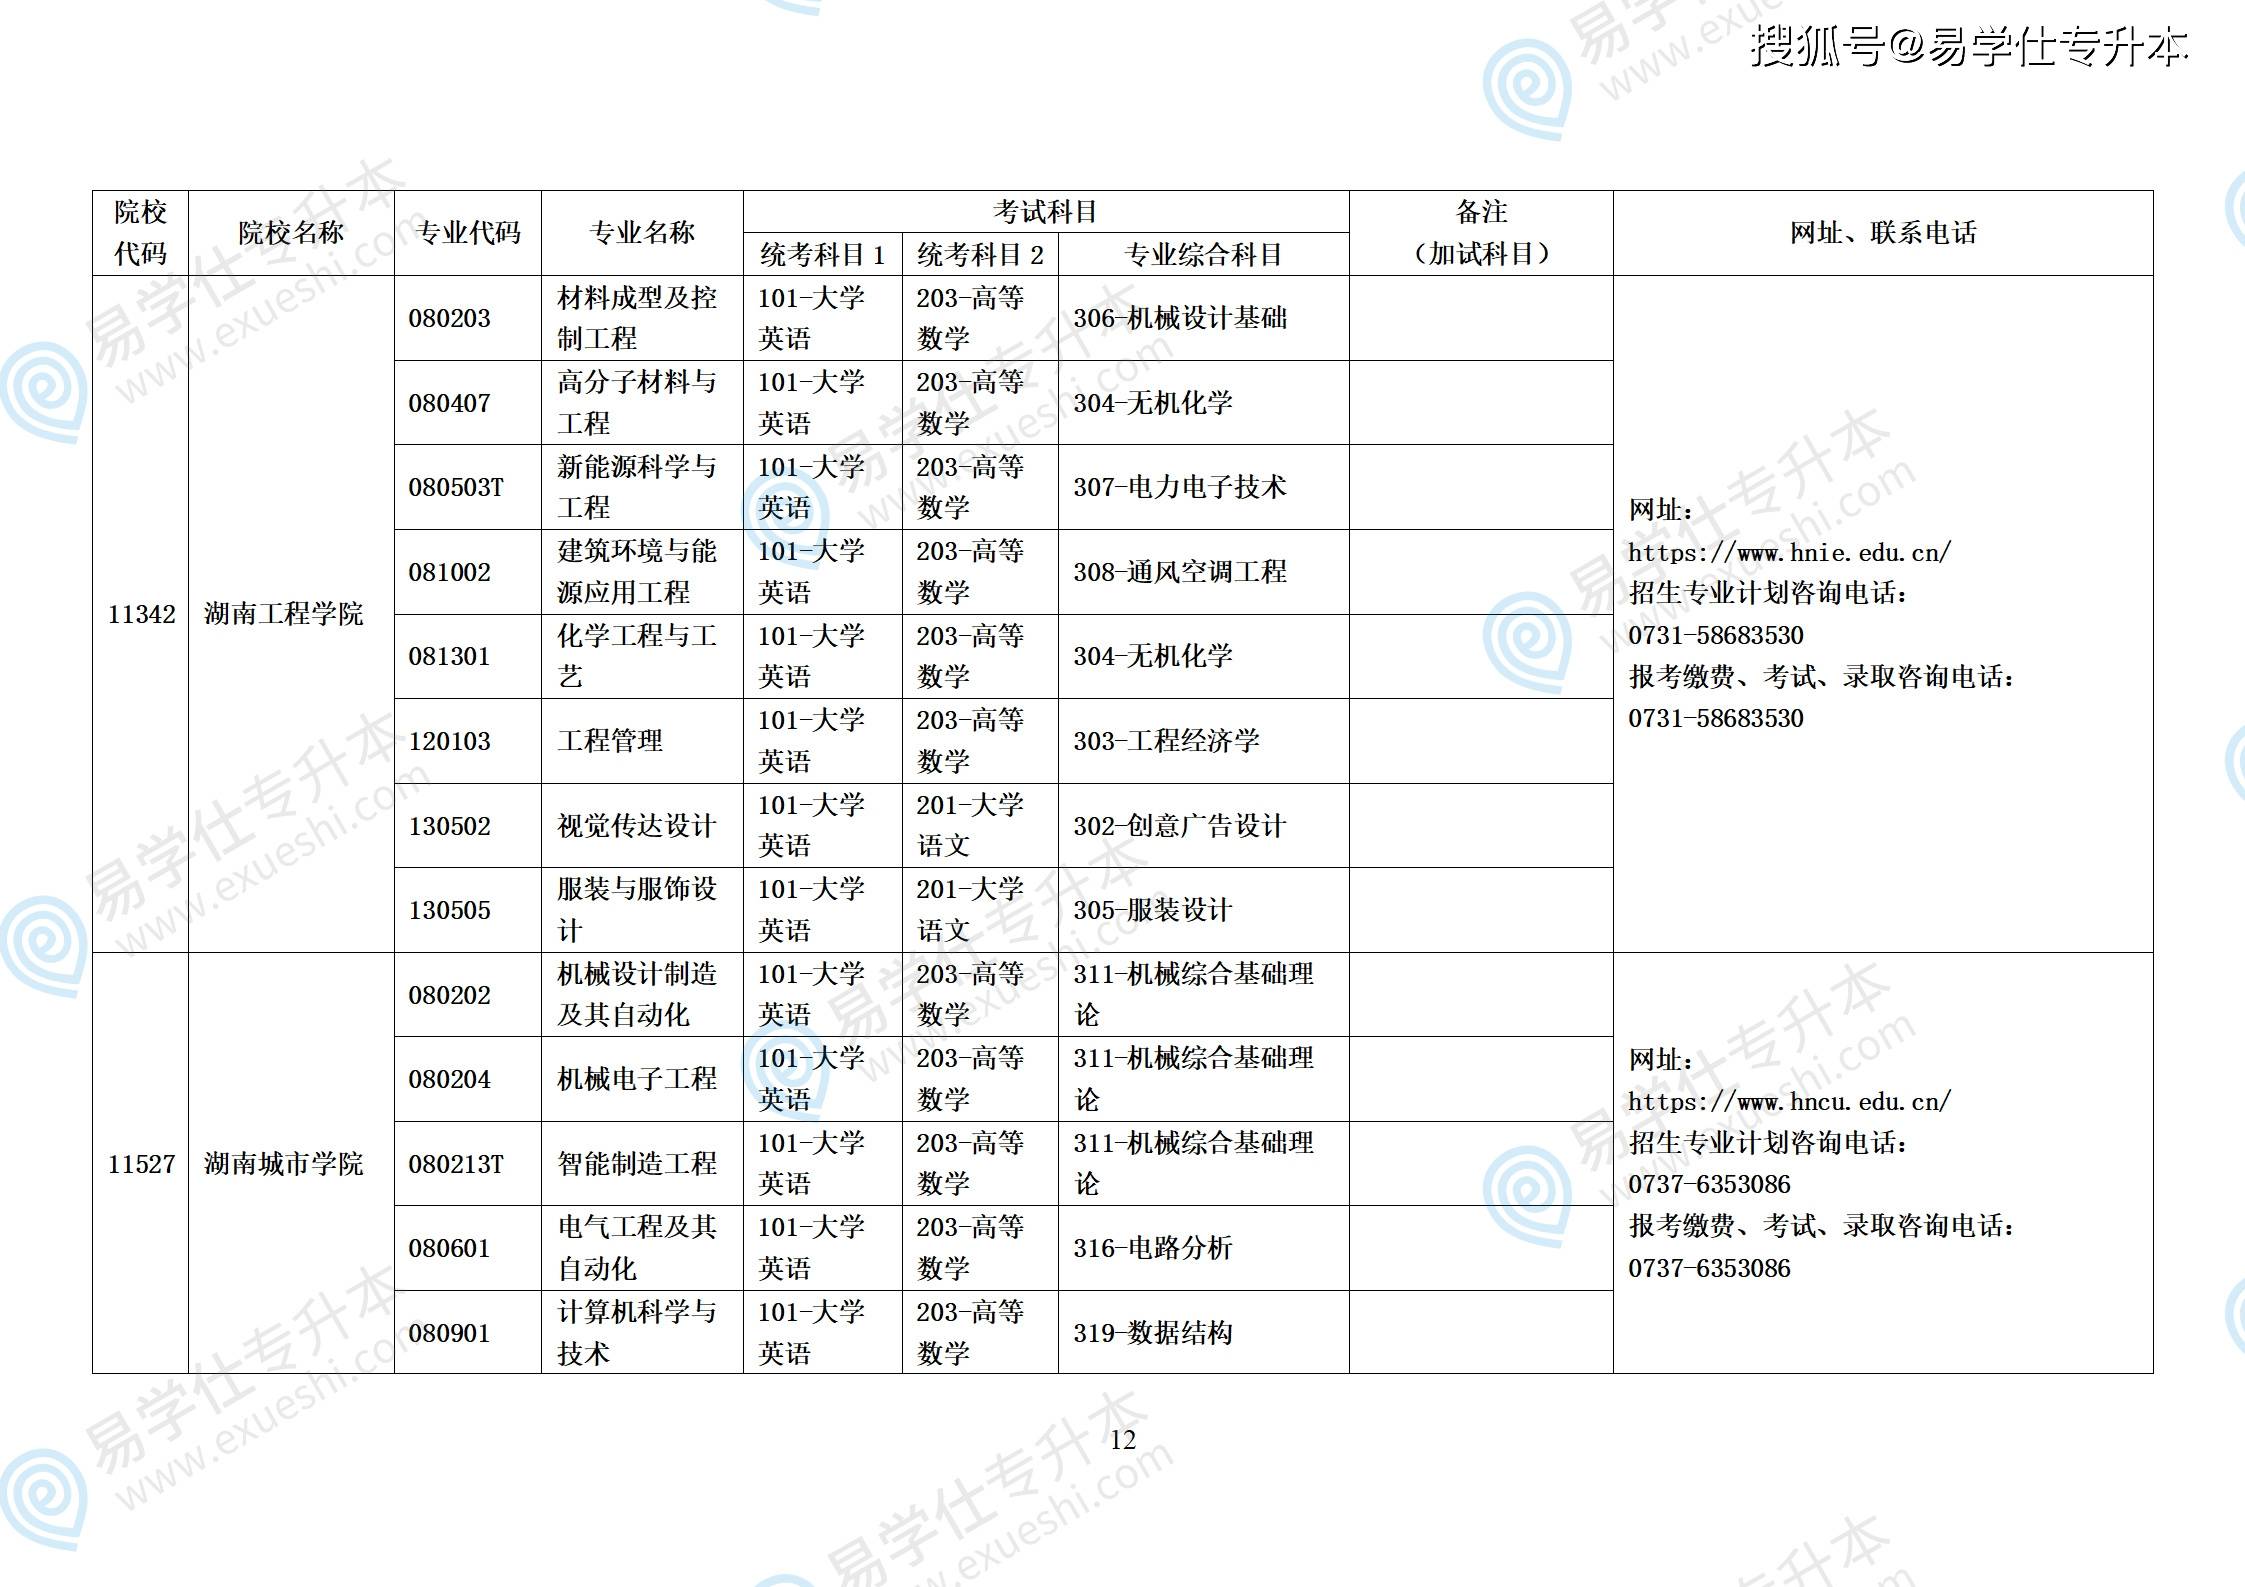
Task: Select institution code 11527
Action: [x=141, y=1164]
